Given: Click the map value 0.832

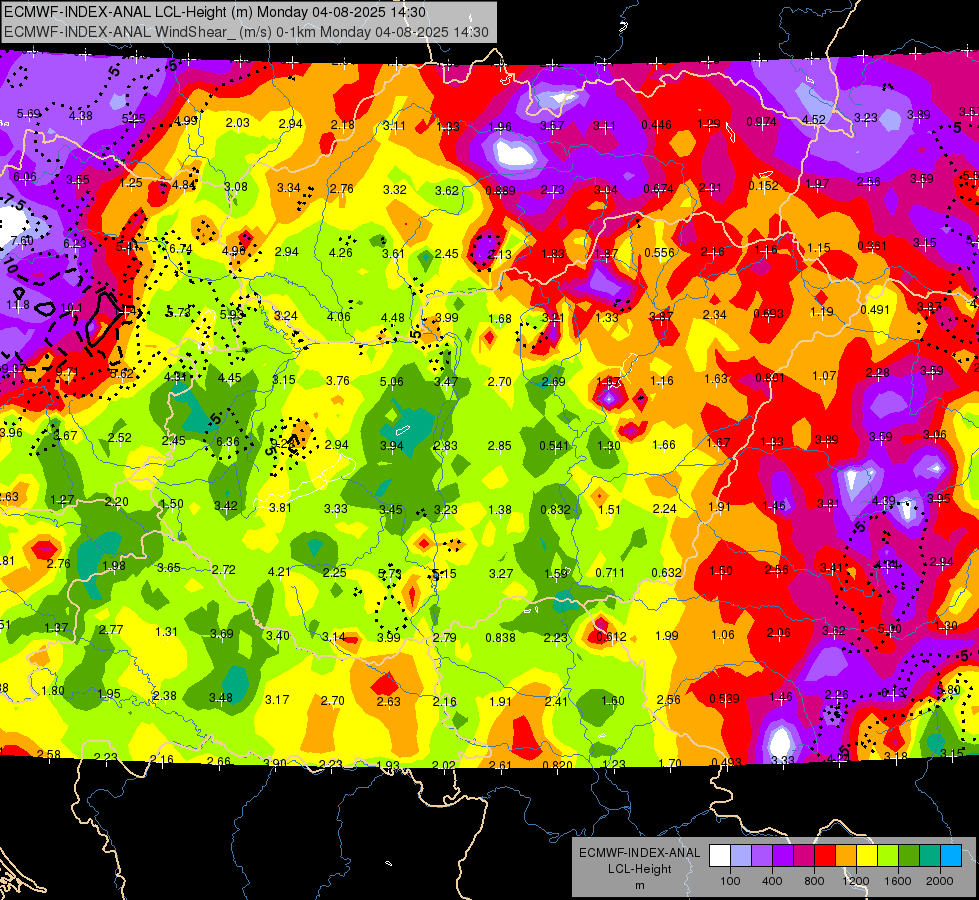Looking at the screenshot, I should (x=556, y=510).
